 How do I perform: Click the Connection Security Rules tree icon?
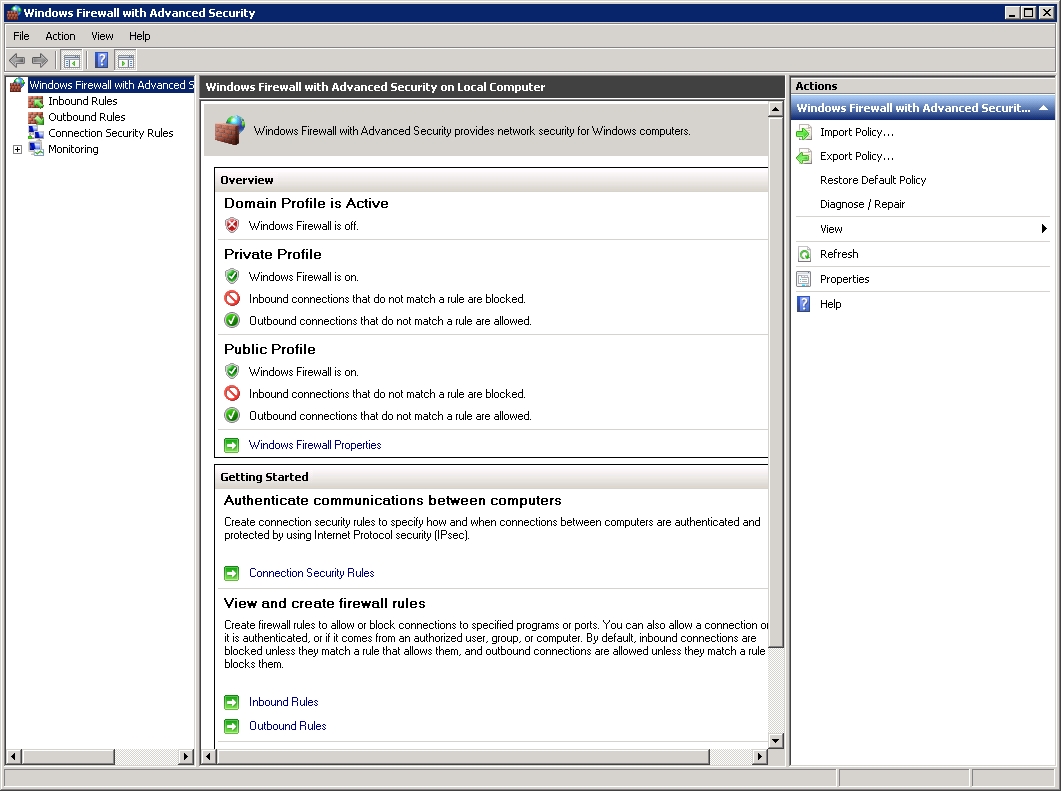(x=36, y=133)
